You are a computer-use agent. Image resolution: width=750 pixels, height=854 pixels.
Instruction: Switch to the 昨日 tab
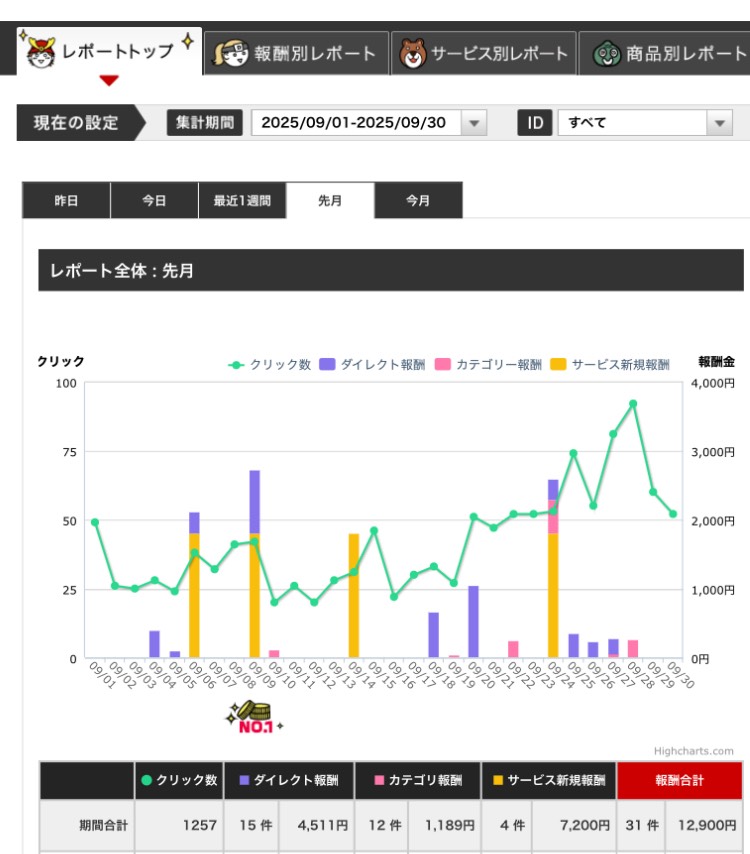point(66,200)
